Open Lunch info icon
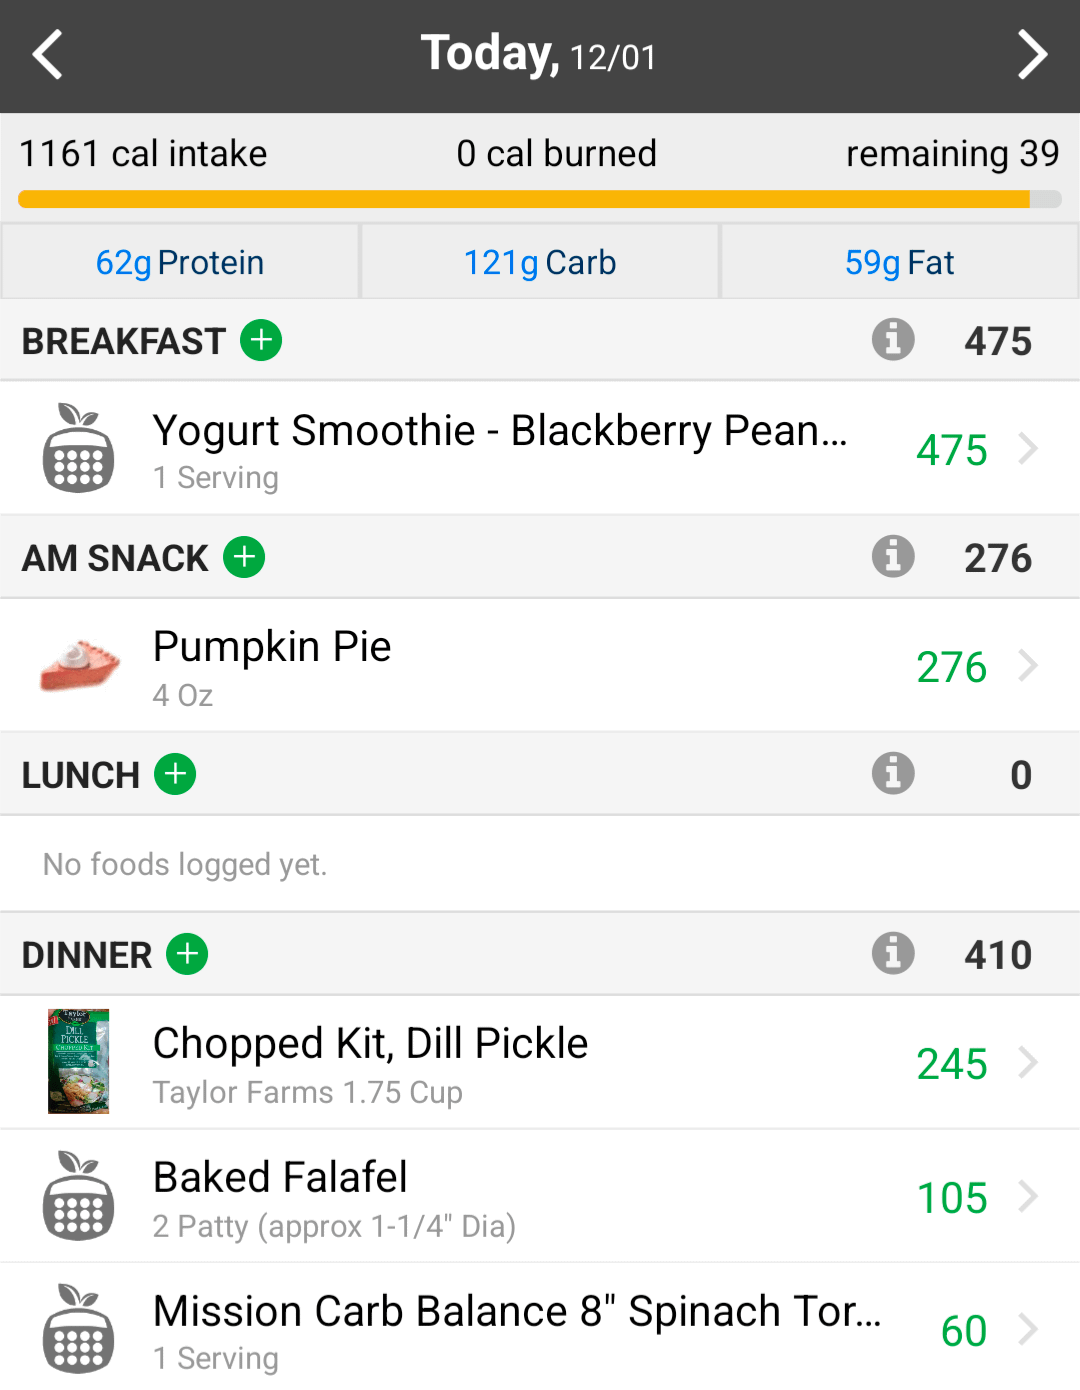 tap(893, 773)
